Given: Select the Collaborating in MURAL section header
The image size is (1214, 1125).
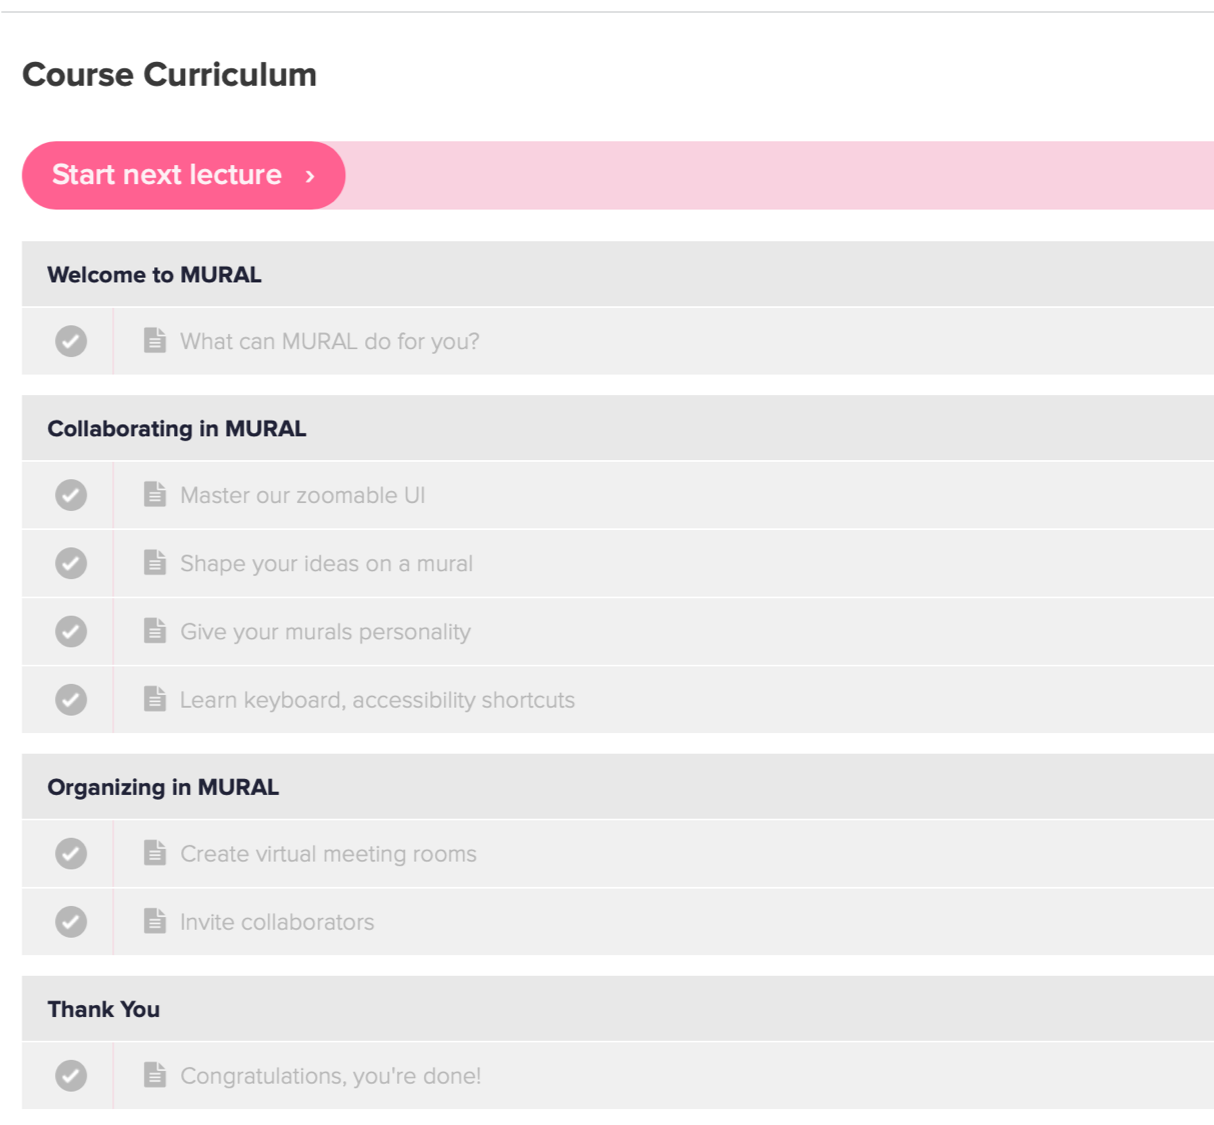Looking at the screenshot, I should point(618,428).
